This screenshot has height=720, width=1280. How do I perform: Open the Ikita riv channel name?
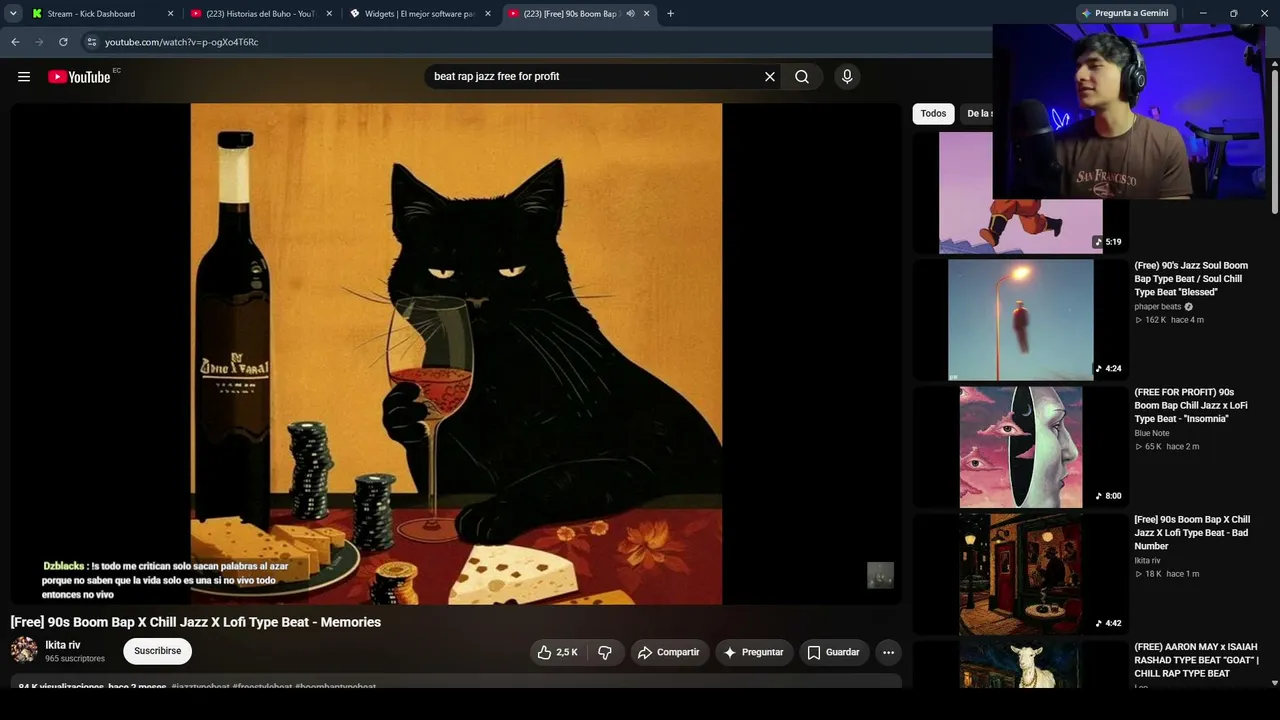click(63, 645)
